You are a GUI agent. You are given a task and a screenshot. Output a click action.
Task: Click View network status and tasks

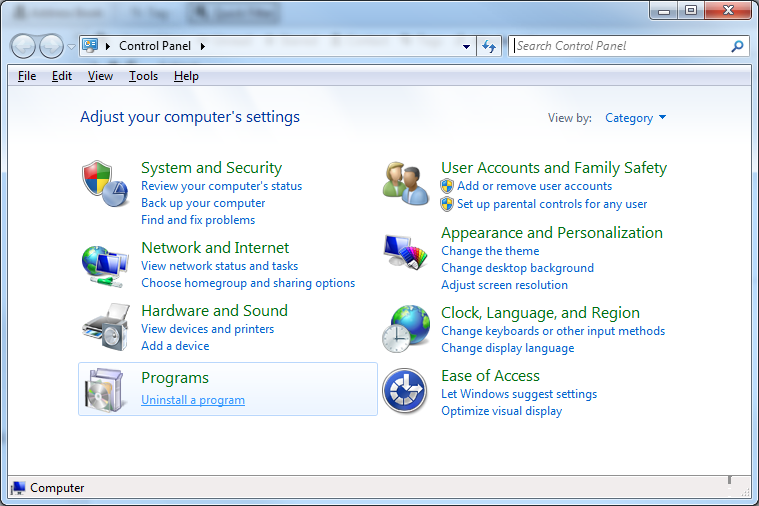pyautogui.click(x=219, y=266)
